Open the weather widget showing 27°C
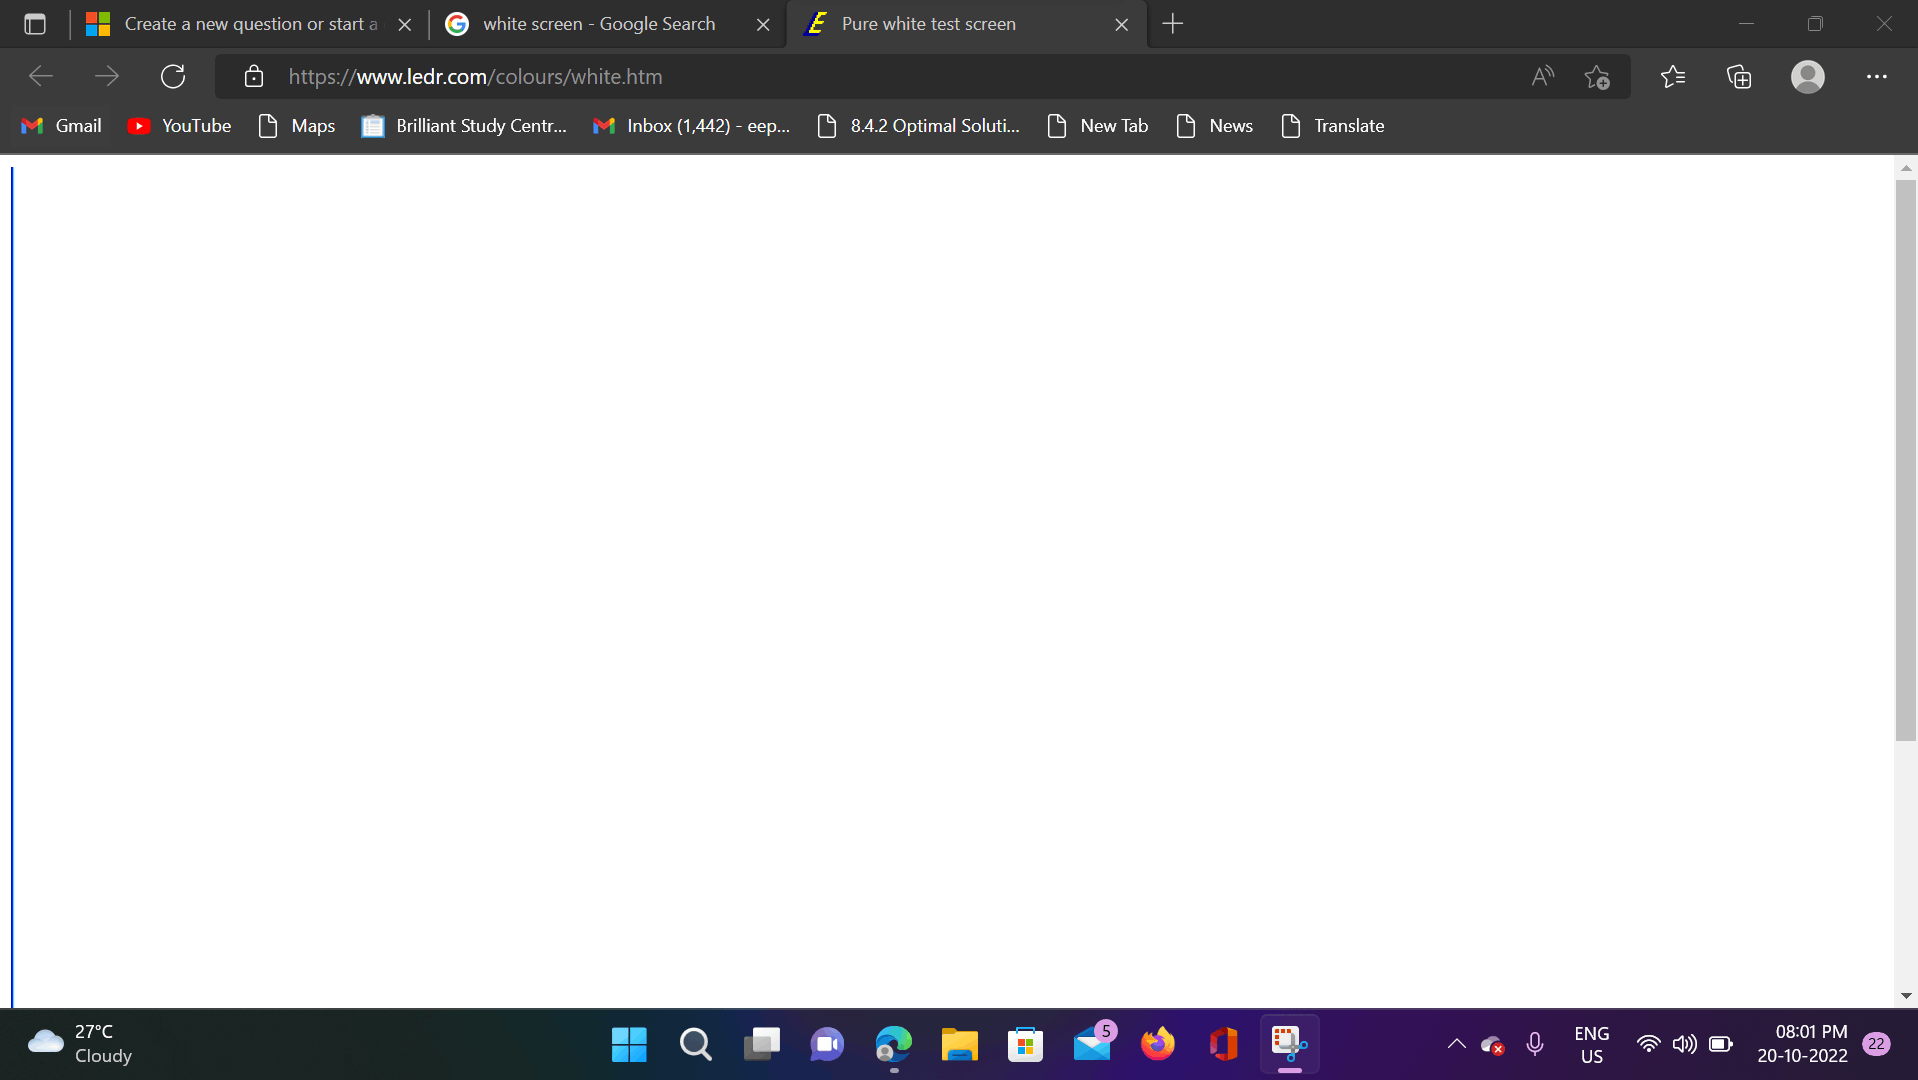Screen dimensions: 1918x1080 (80, 1044)
